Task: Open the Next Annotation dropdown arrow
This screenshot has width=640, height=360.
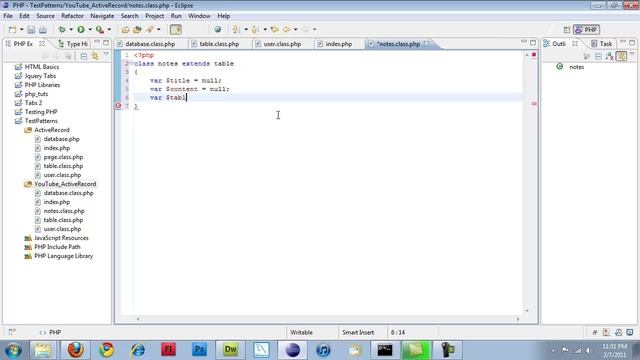Action: click(246, 29)
